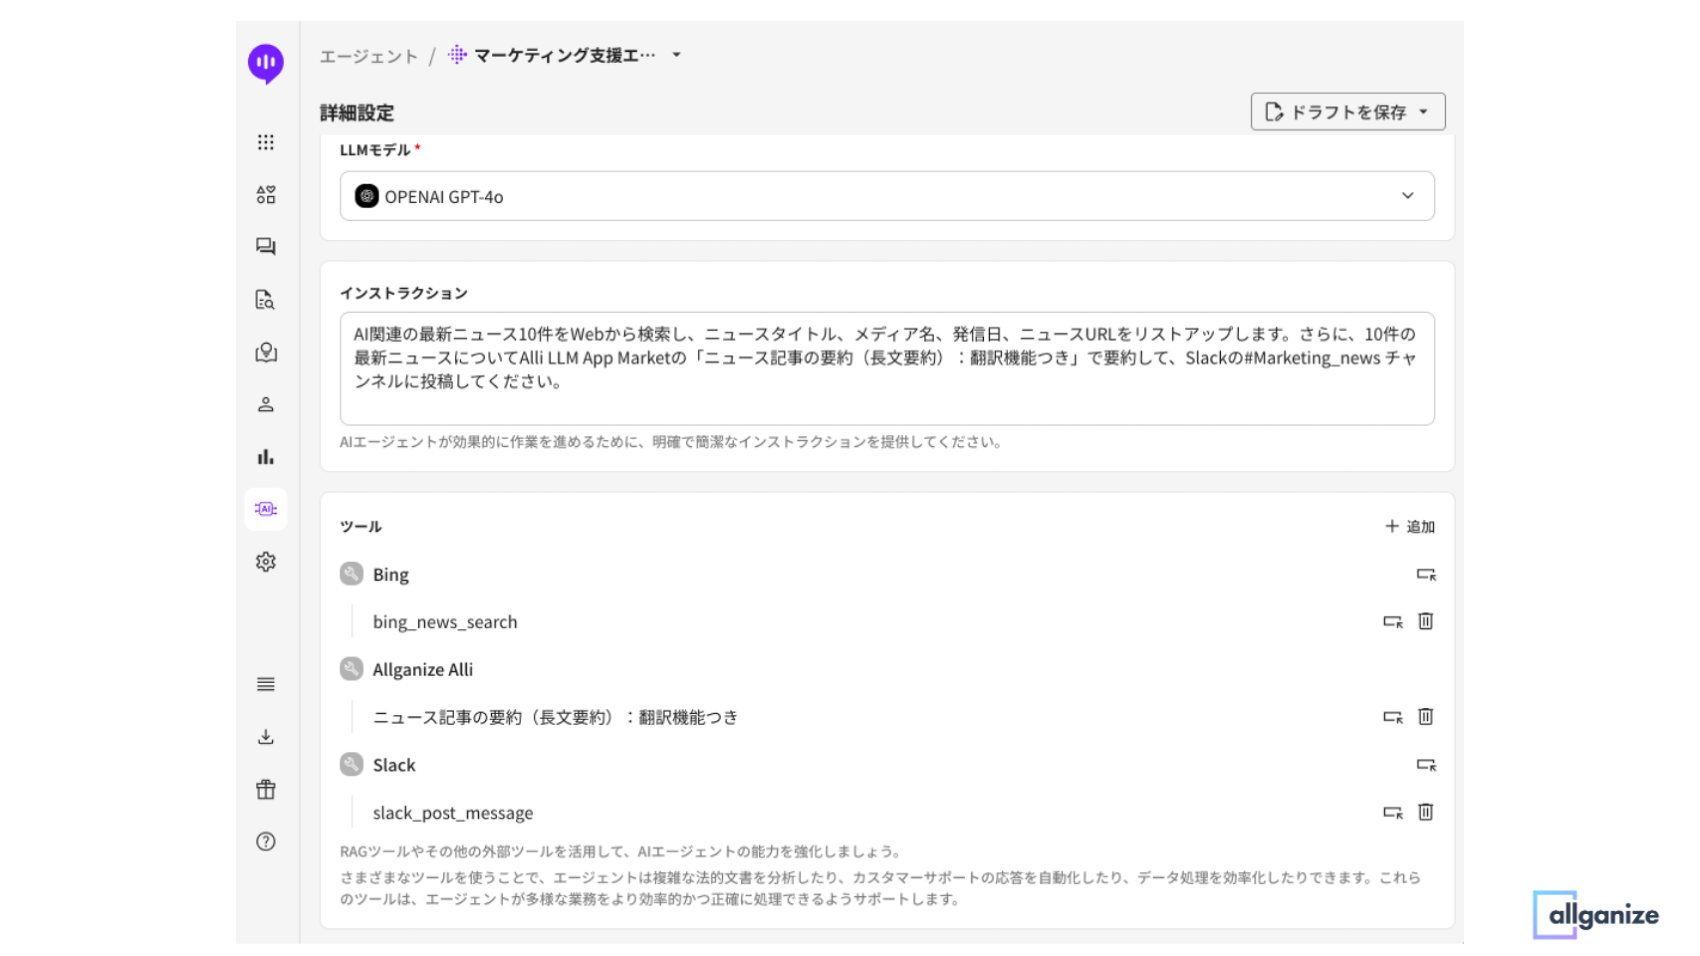This screenshot has width=1700, height=956.
Task: Click the マーケティング支援エ… agent title
Action: (565, 55)
